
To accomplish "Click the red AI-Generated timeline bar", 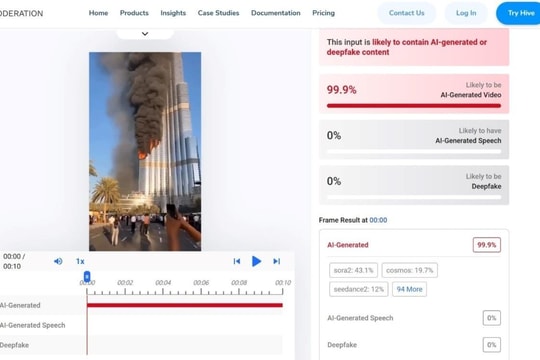I will pos(185,305).
